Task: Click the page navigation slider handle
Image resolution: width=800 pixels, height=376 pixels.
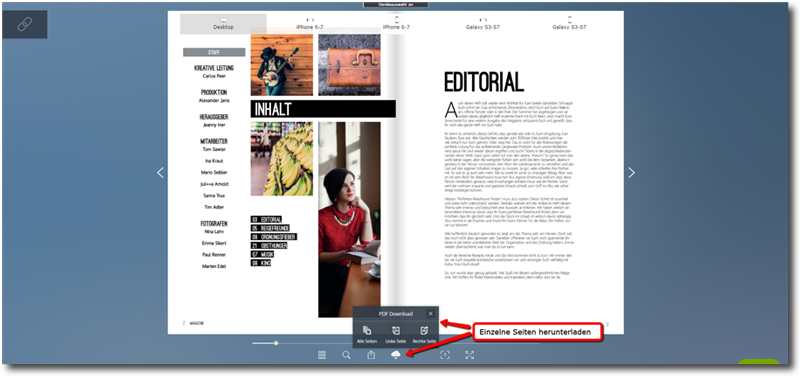Action: click(x=276, y=343)
